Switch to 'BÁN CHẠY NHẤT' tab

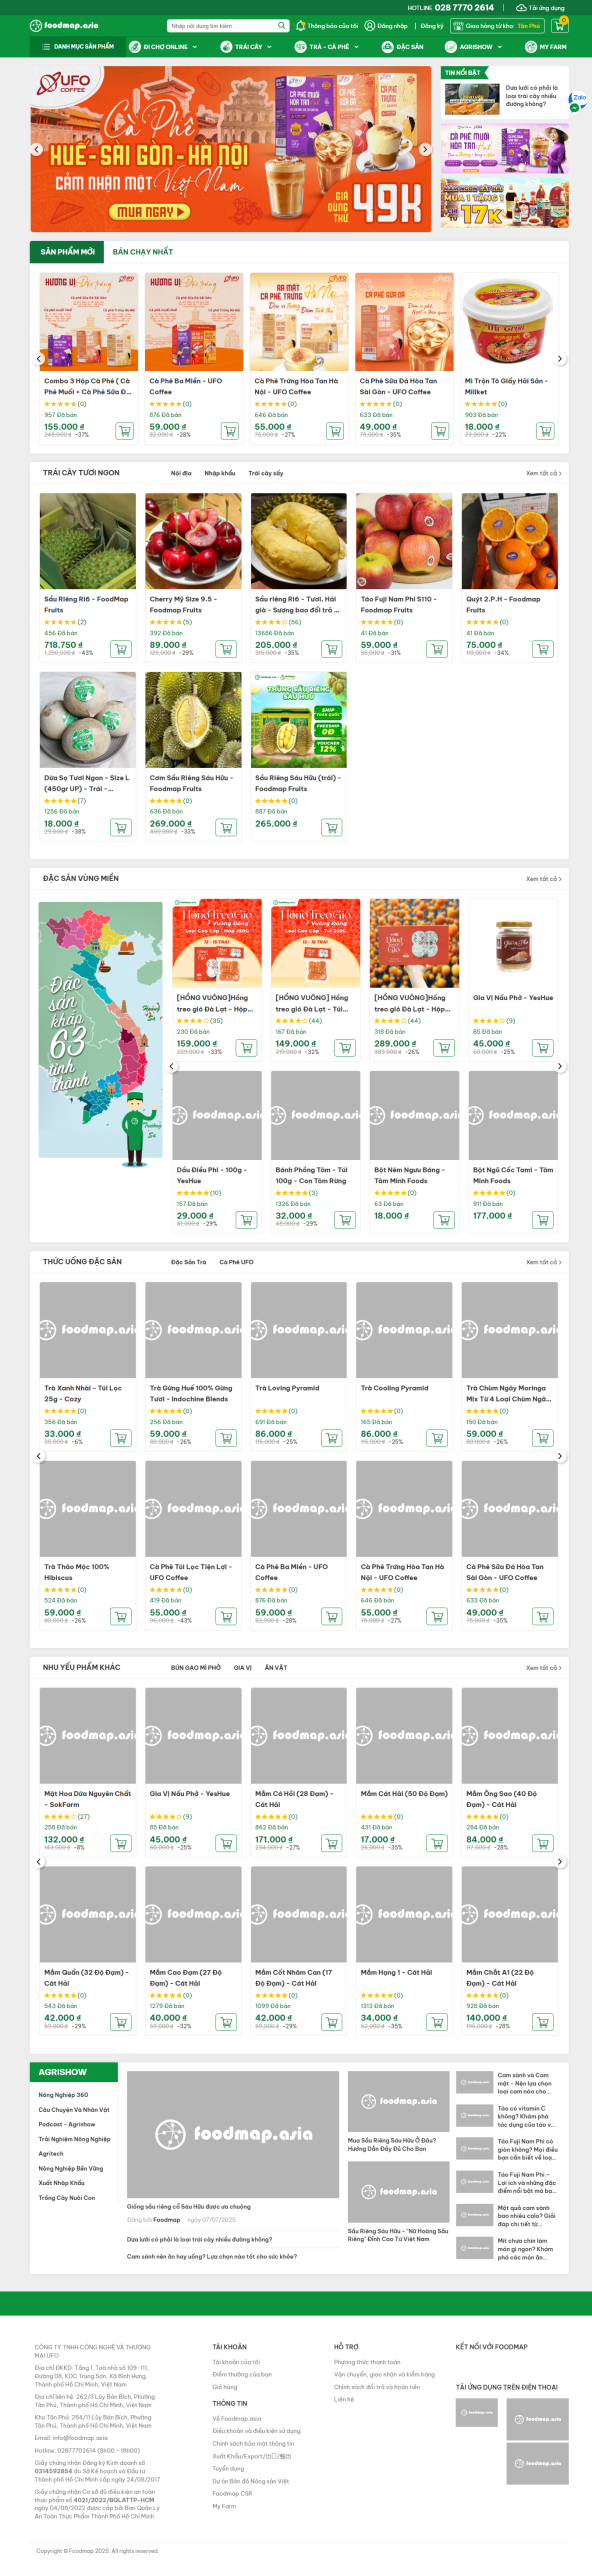click(143, 252)
